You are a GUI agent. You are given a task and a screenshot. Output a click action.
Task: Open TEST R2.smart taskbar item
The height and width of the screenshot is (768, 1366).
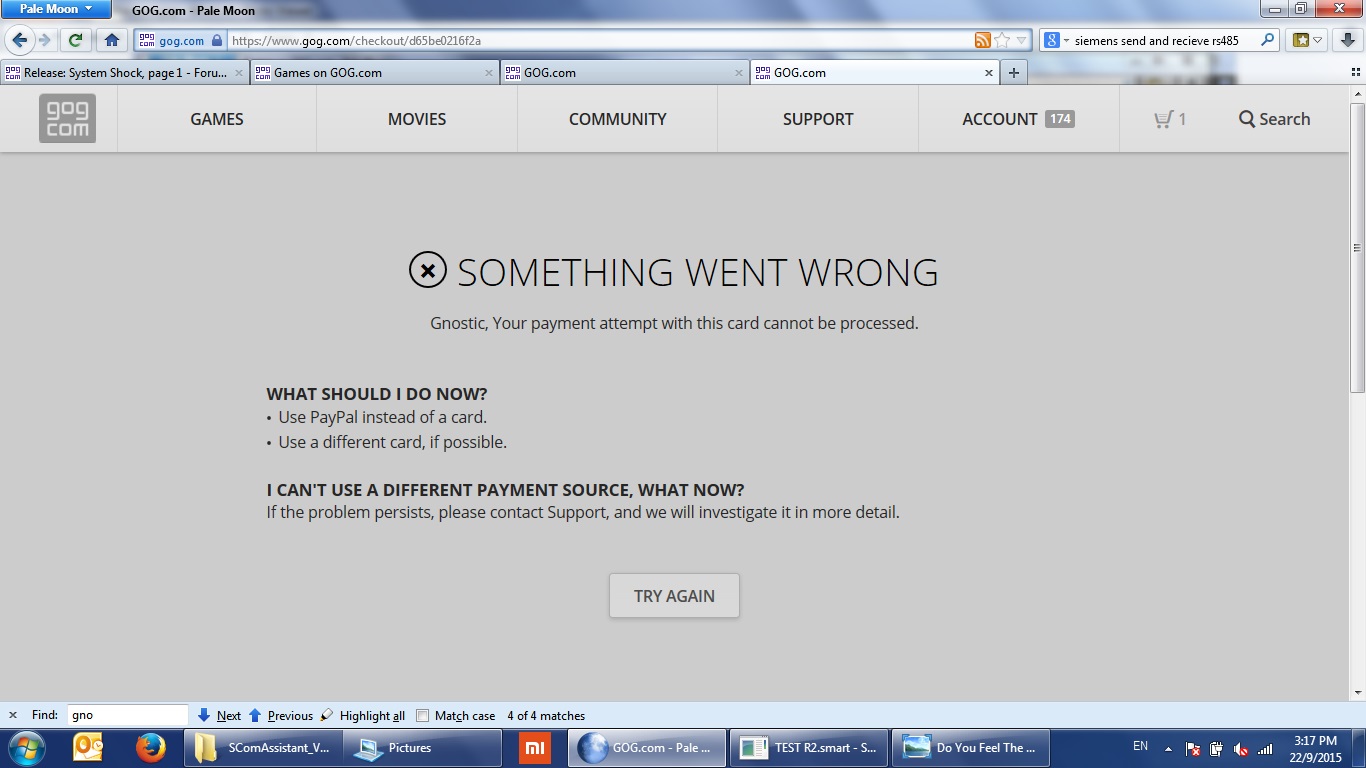pos(808,747)
